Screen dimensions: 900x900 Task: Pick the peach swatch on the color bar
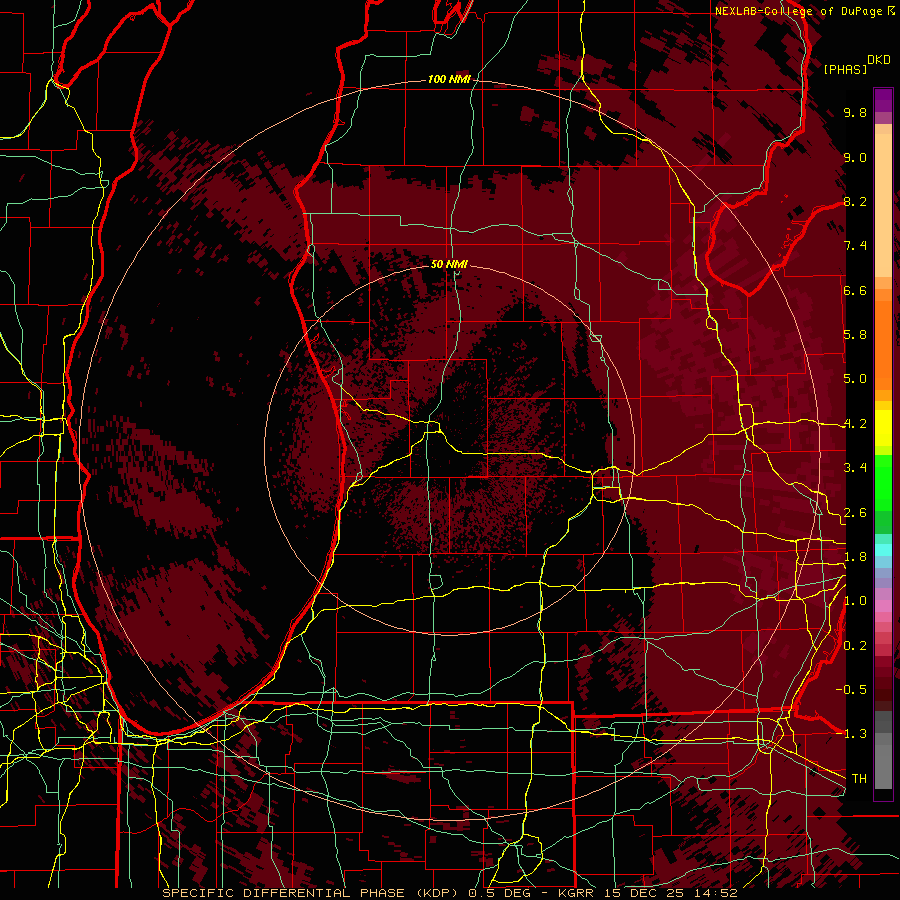[x=883, y=207]
